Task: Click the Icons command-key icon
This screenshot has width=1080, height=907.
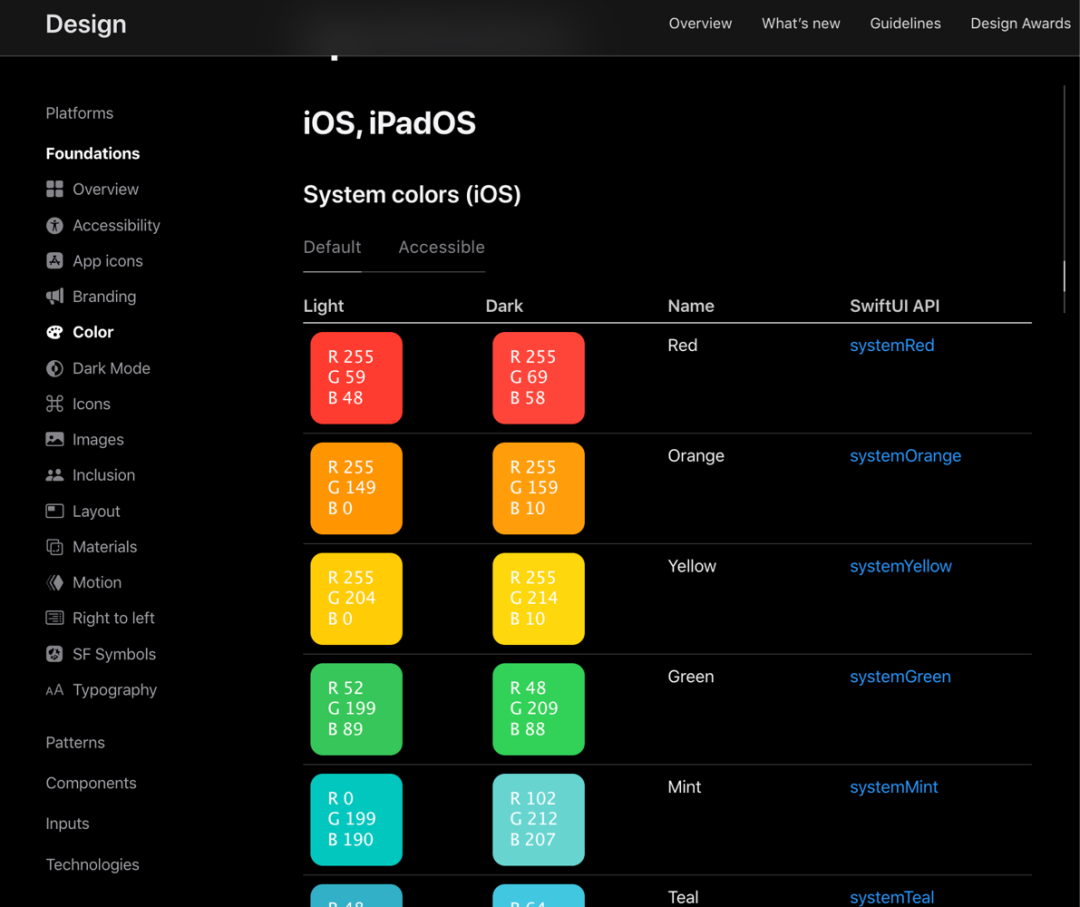Action: point(54,404)
